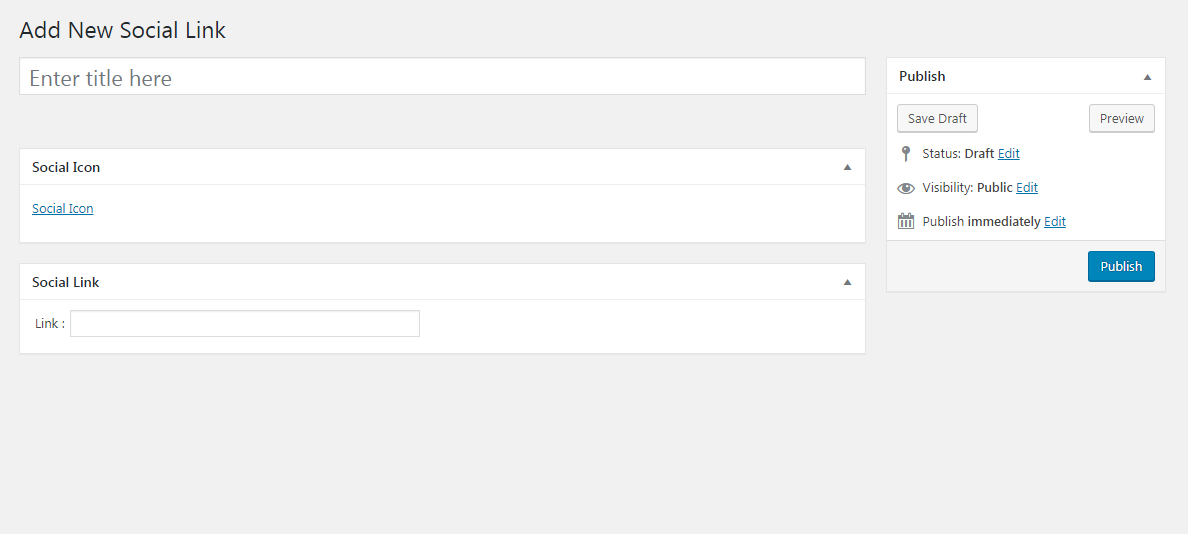Click the Social Link panel heading

[66, 283]
